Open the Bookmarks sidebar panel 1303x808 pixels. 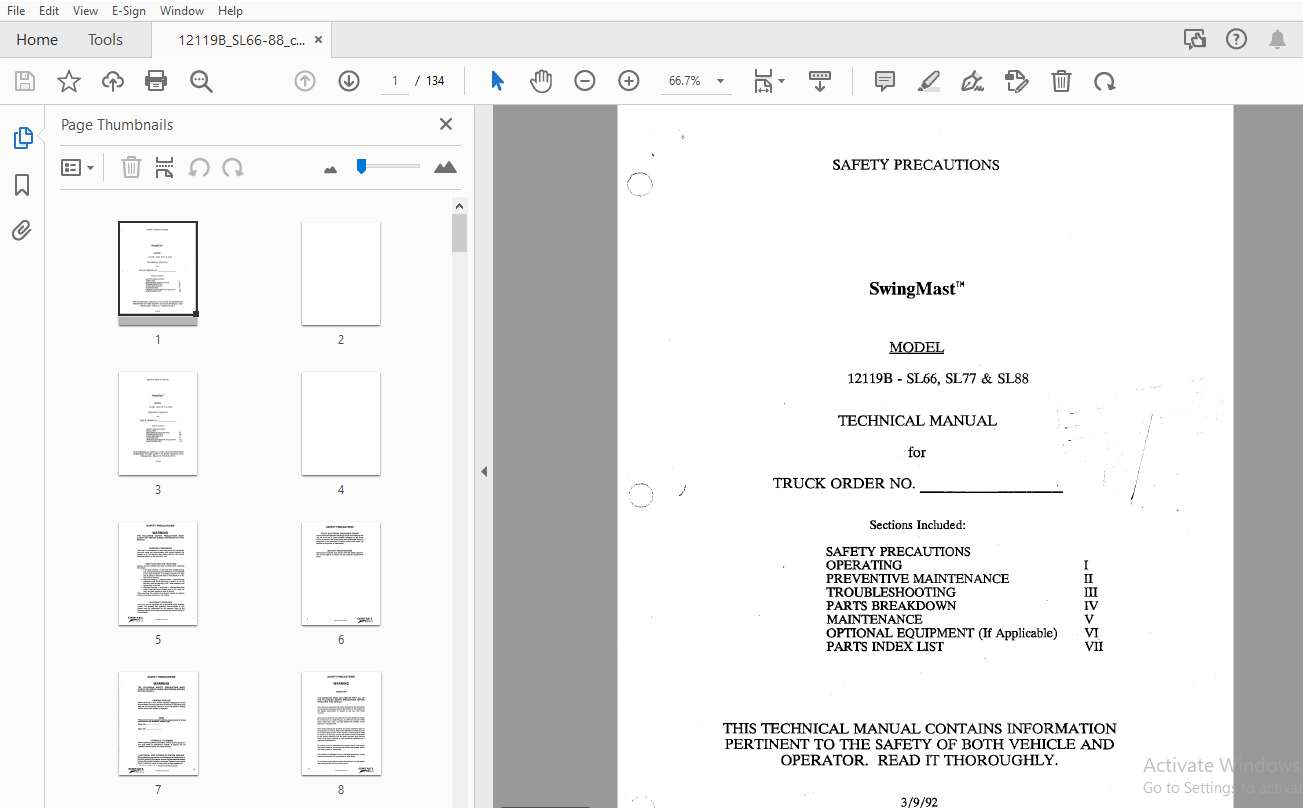(22, 185)
